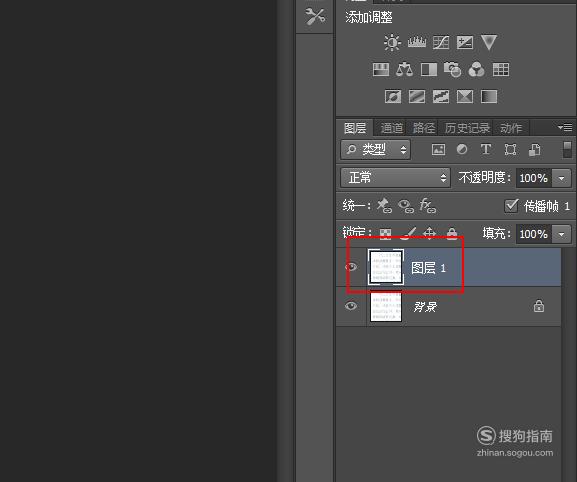This screenshot has width=577, height=482.
Task: Filter layers by smart objects
Action: click(534, 149)
